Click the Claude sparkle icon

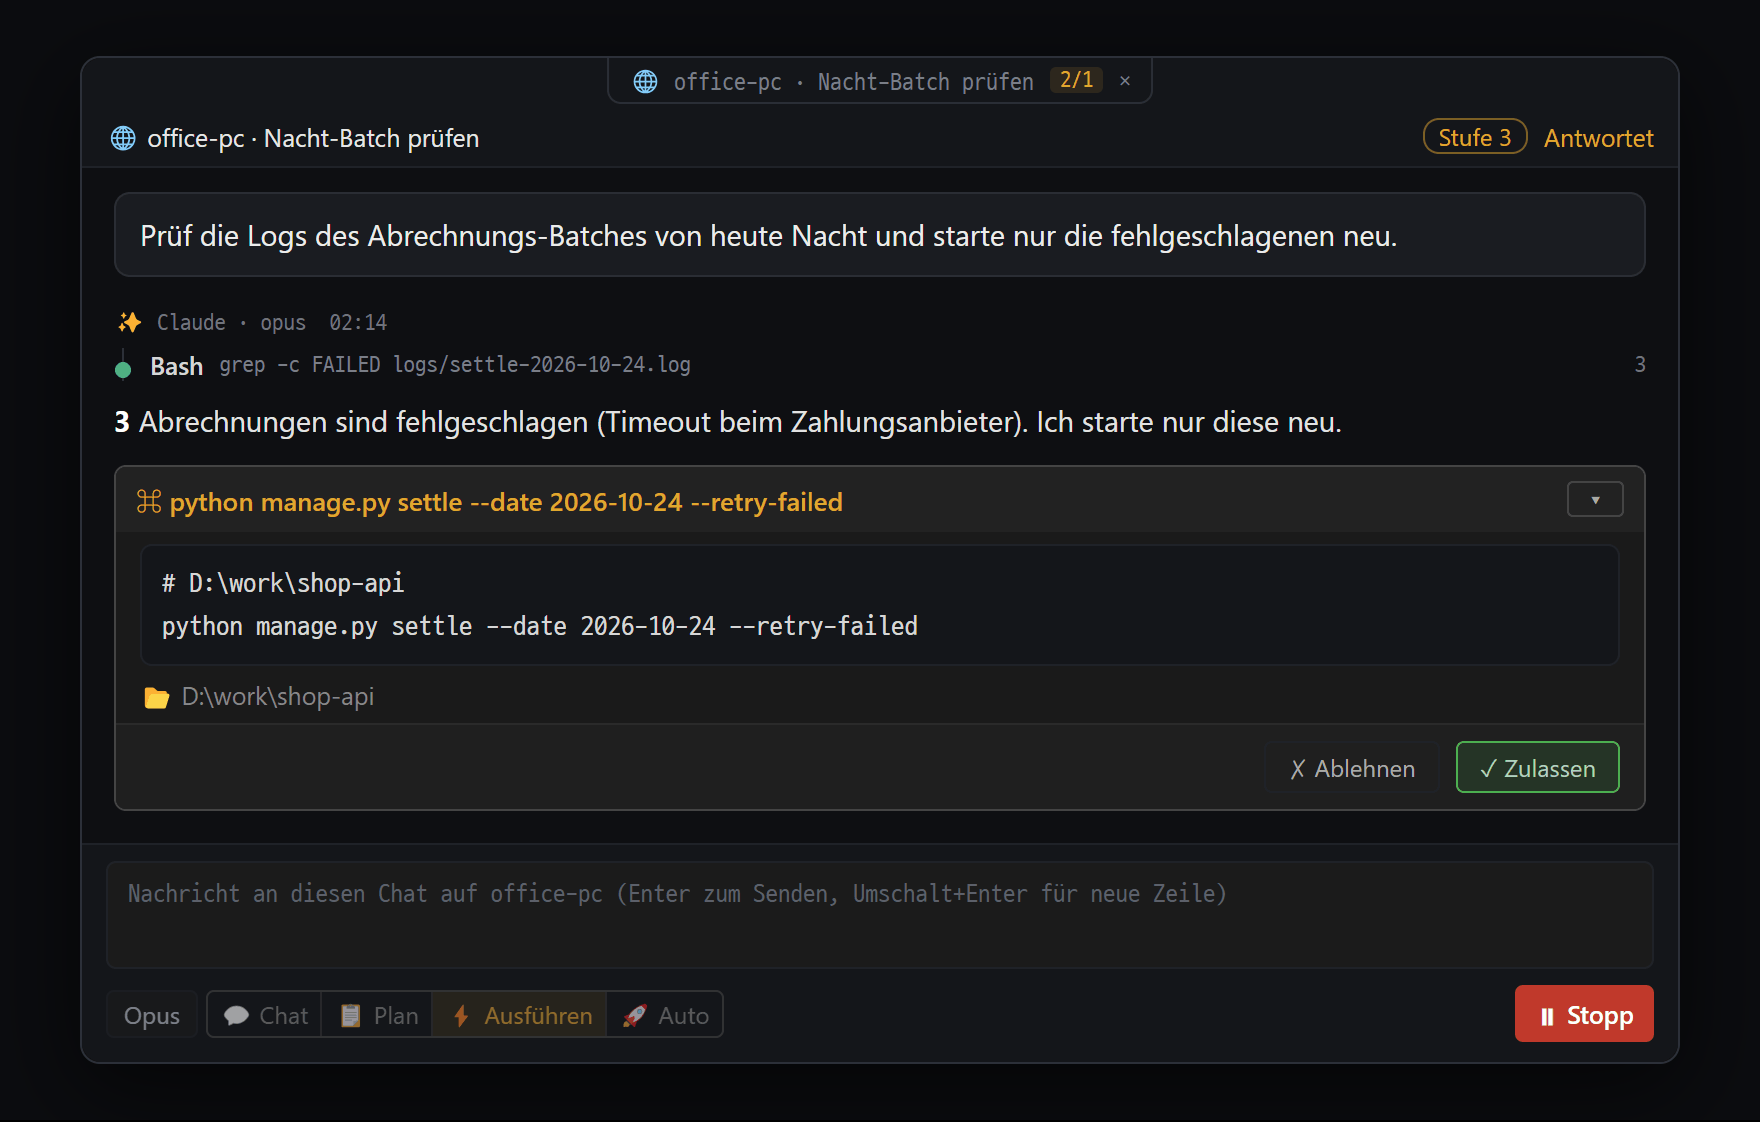click(x=130, y=322)
